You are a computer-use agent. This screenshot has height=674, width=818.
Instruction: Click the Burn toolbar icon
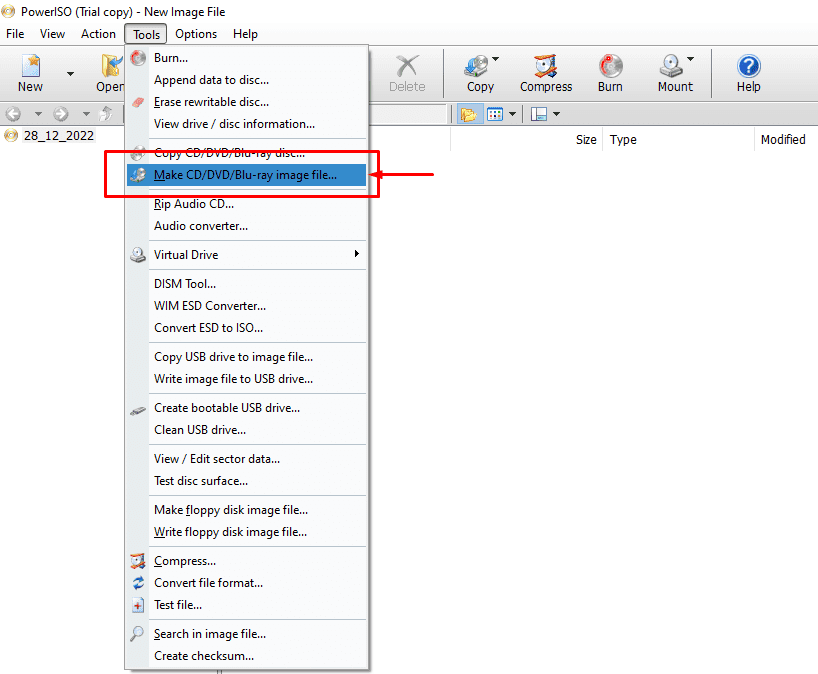610,66
